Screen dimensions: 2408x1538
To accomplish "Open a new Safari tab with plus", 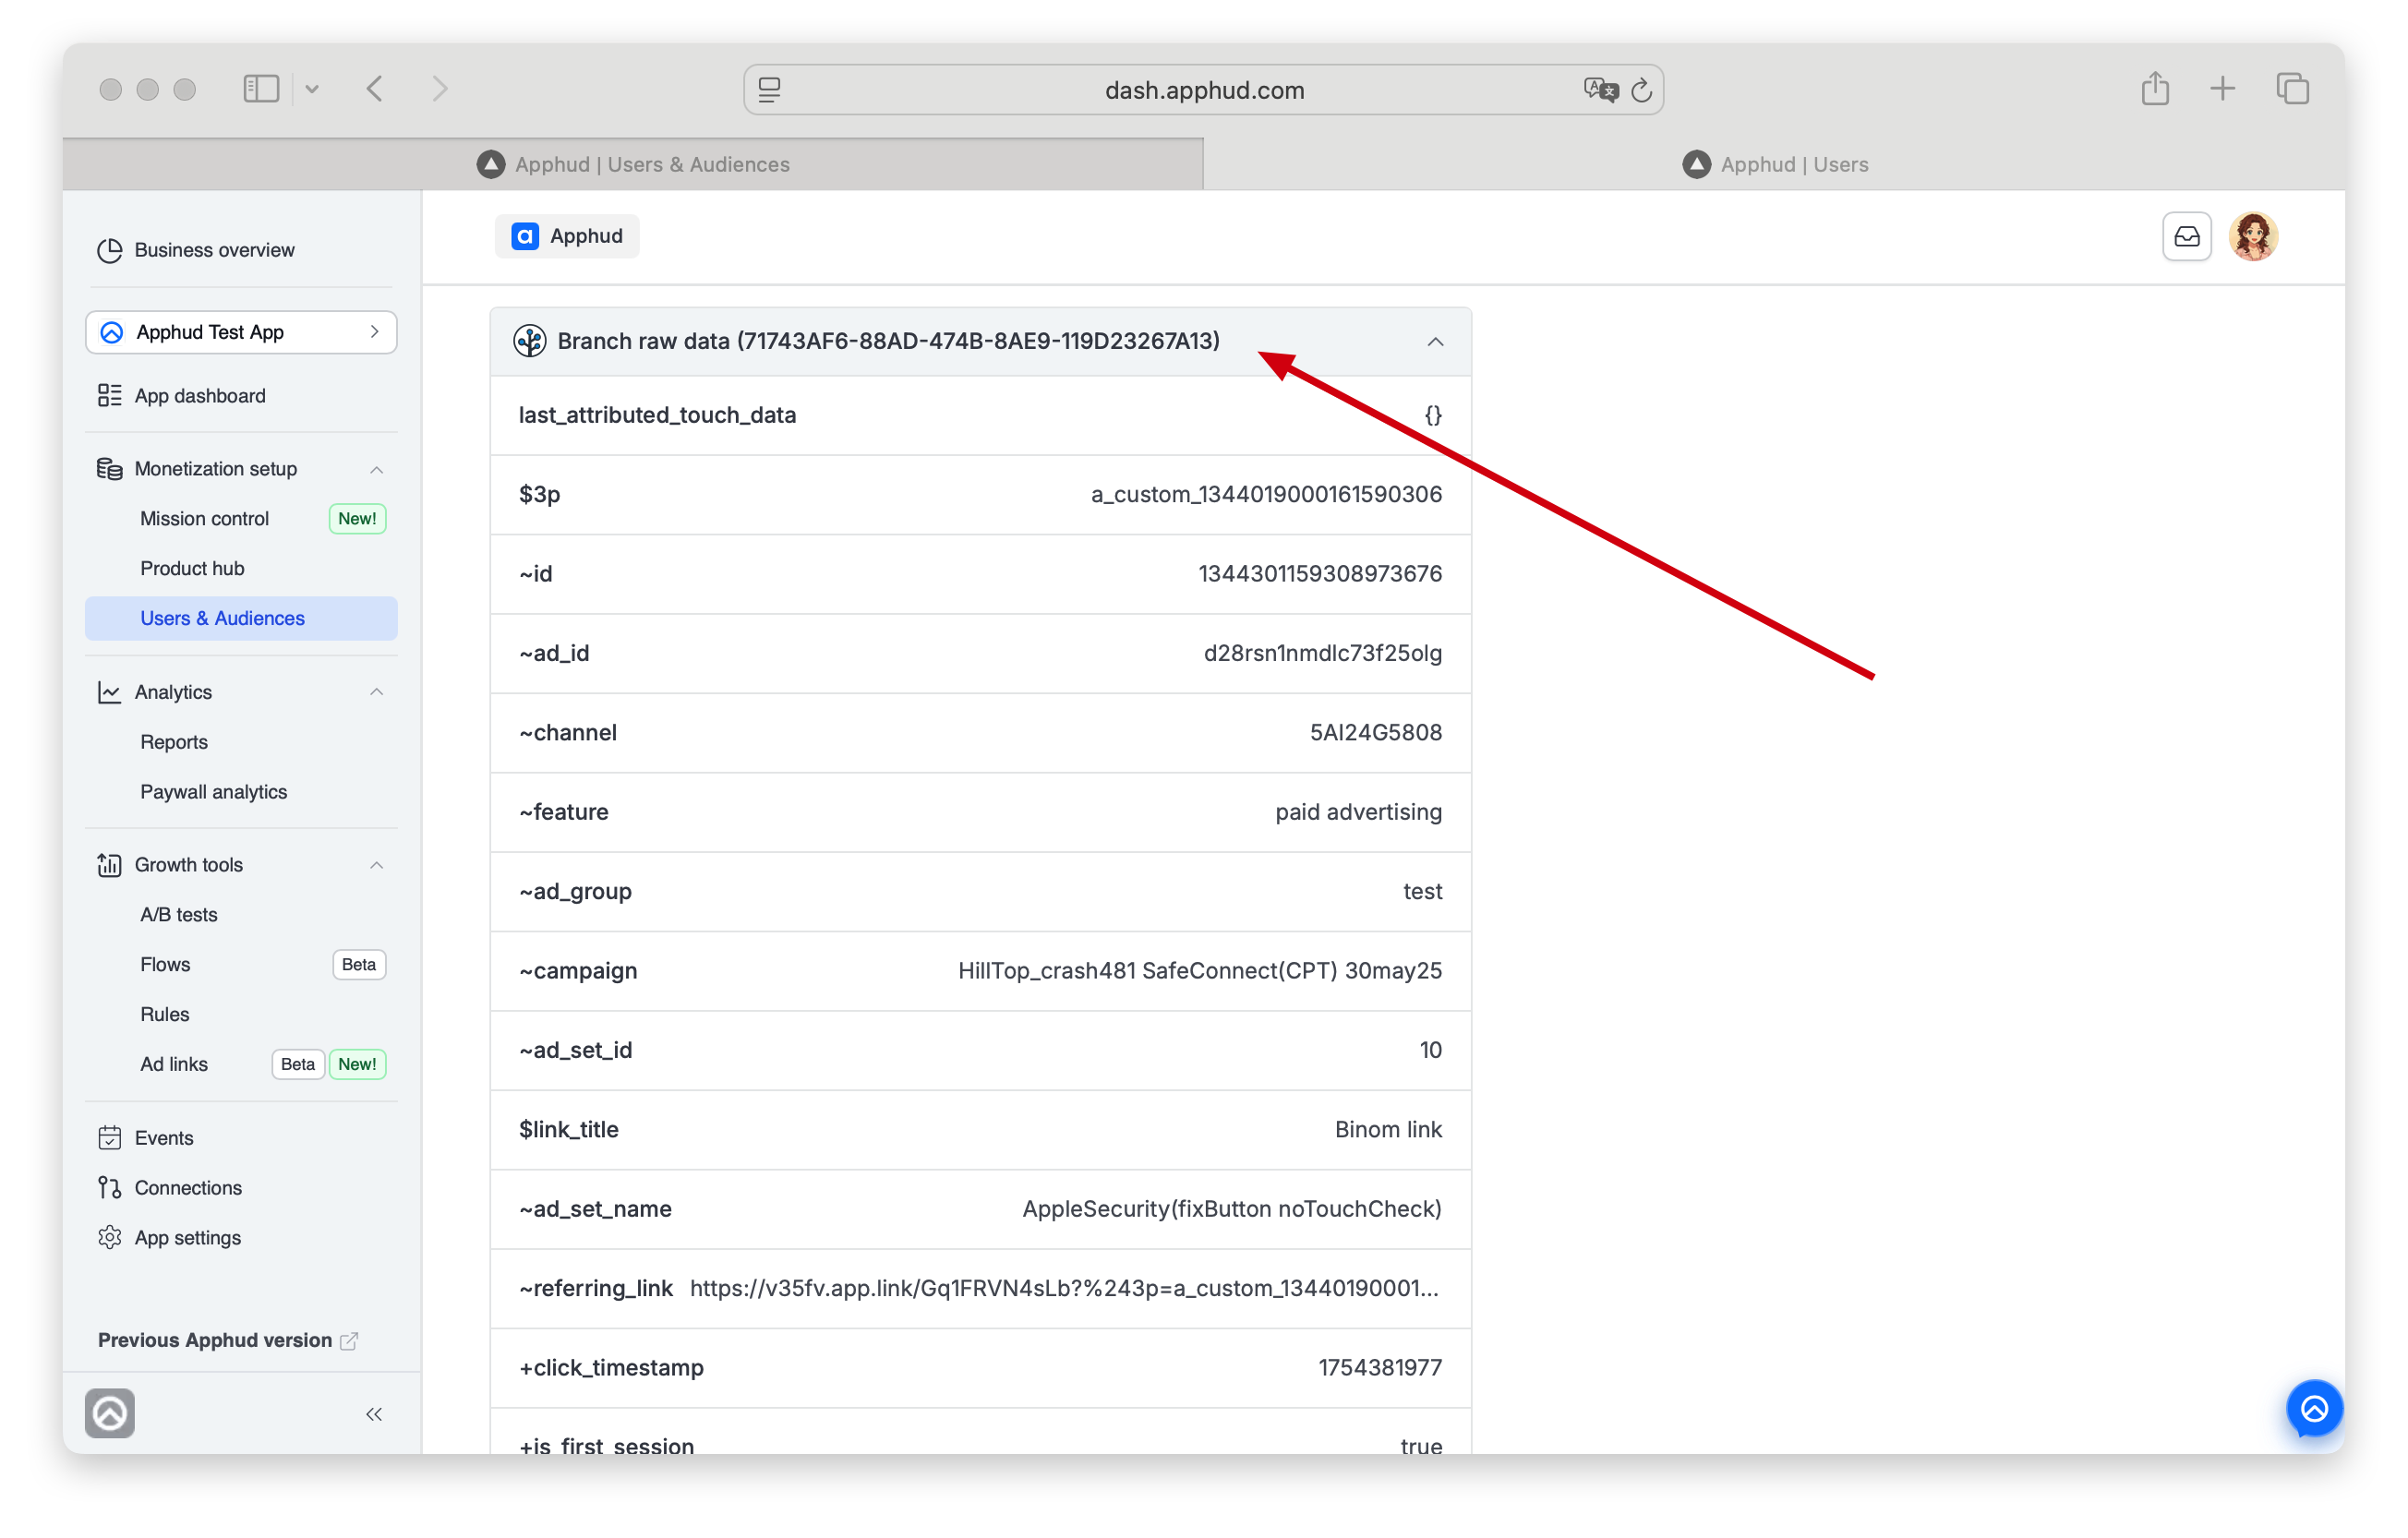I will (2222, 89).
